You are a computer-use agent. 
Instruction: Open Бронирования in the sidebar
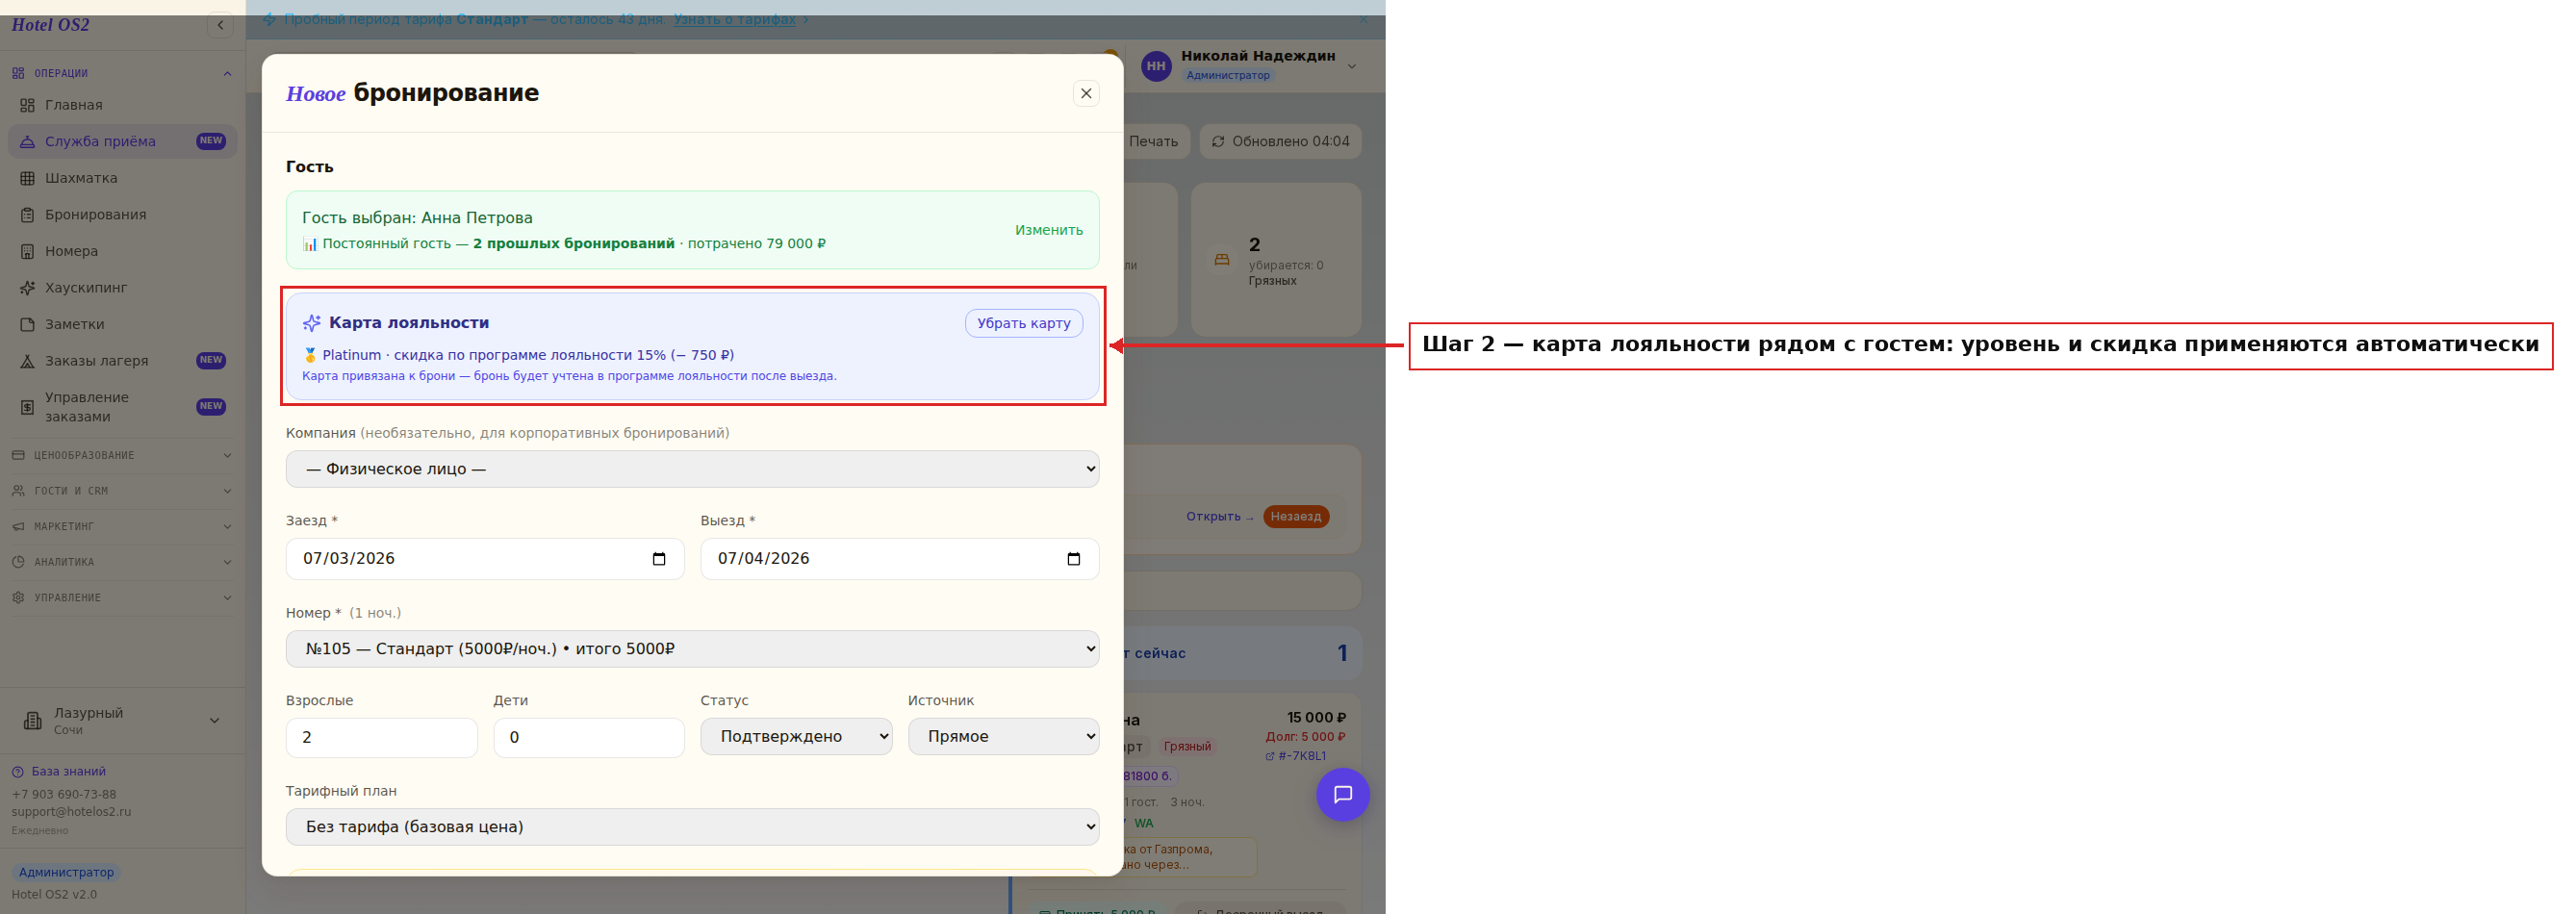point(122,214)
